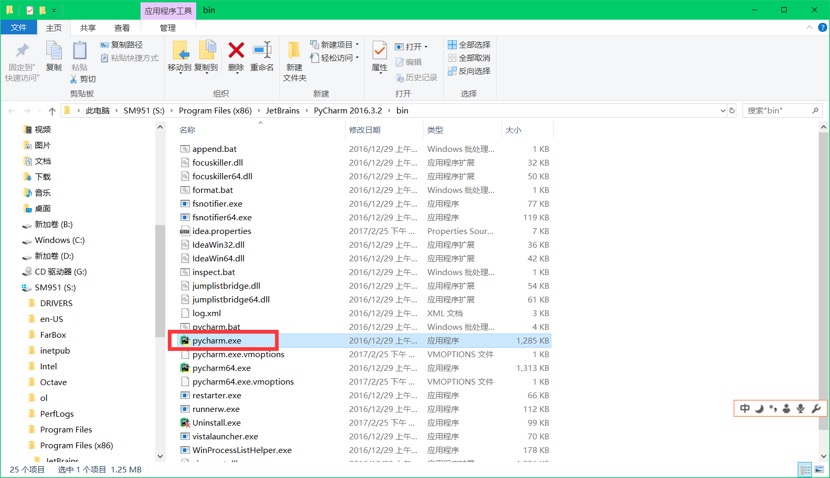Click PyCharm 2016.3.2 in breadcrumb

[347, 111]
